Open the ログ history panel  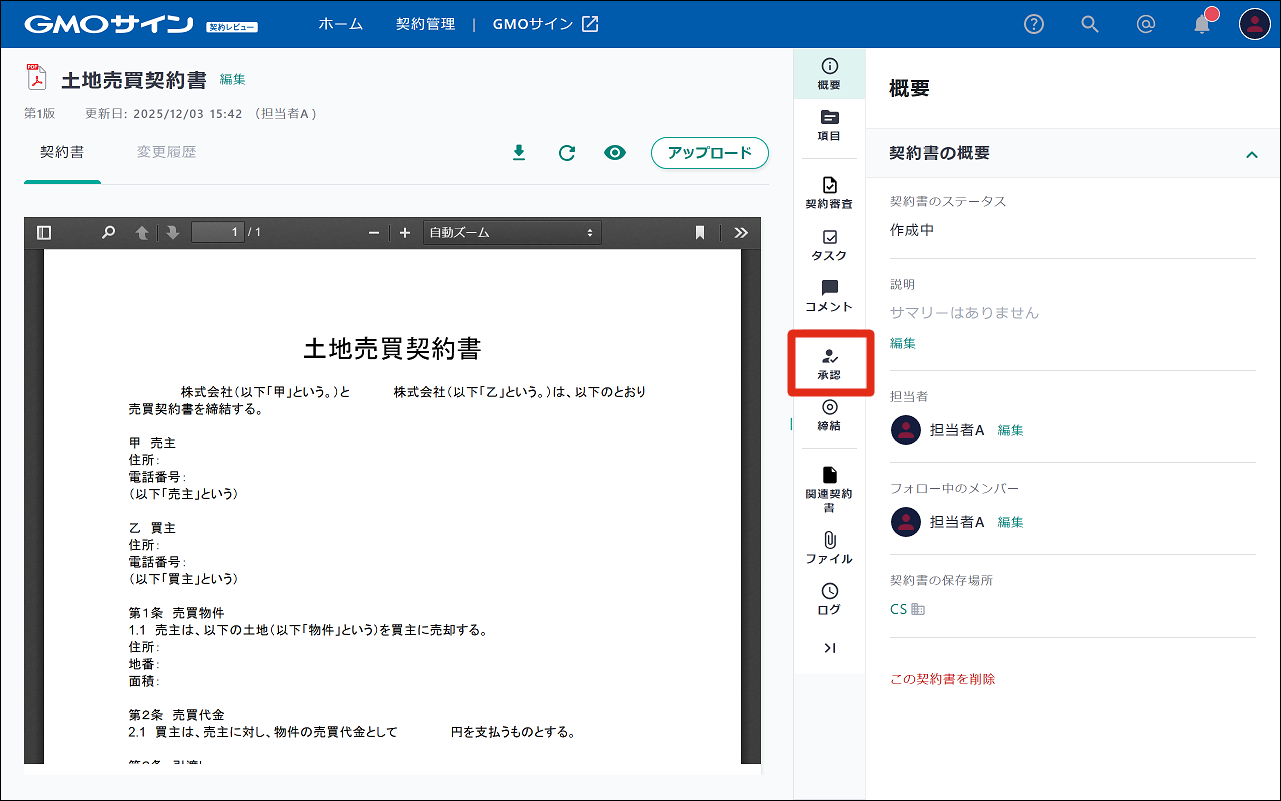click(x=829, y=599)
